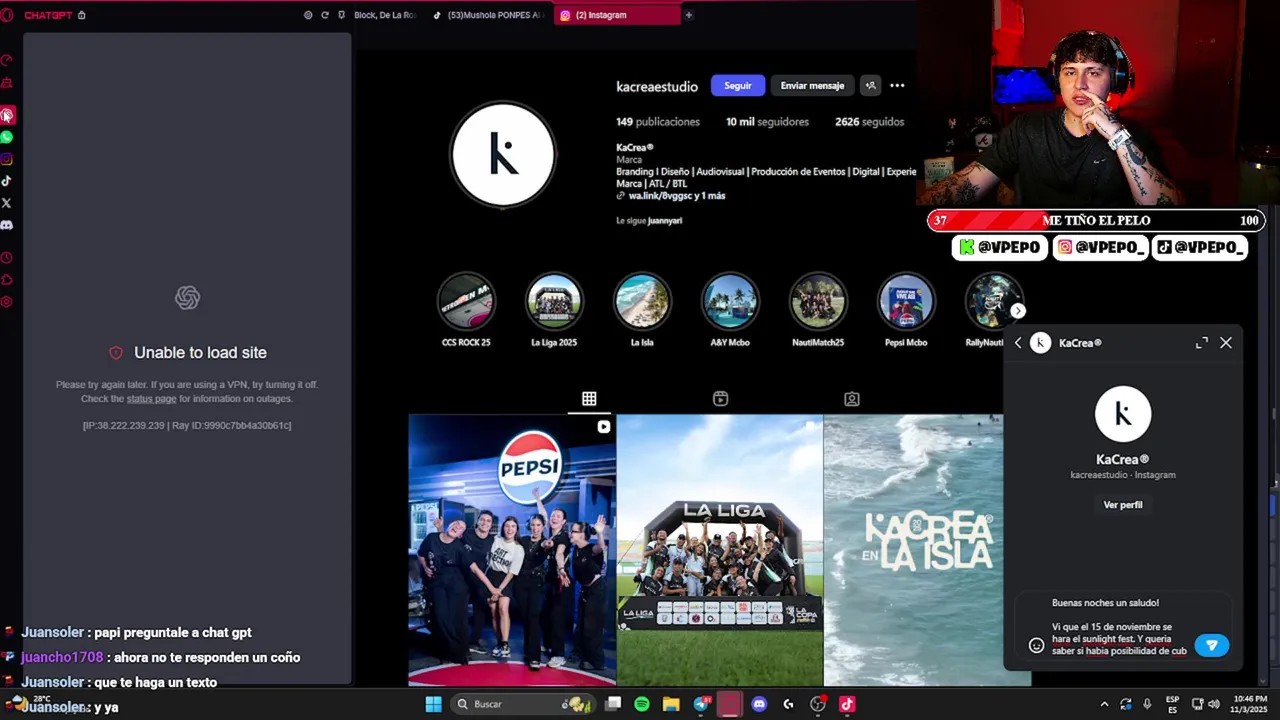Pin the ChatGPT sidebar panel
Image resolution: width=1280 pixels, height=720 pixels.
coord(342,15)
